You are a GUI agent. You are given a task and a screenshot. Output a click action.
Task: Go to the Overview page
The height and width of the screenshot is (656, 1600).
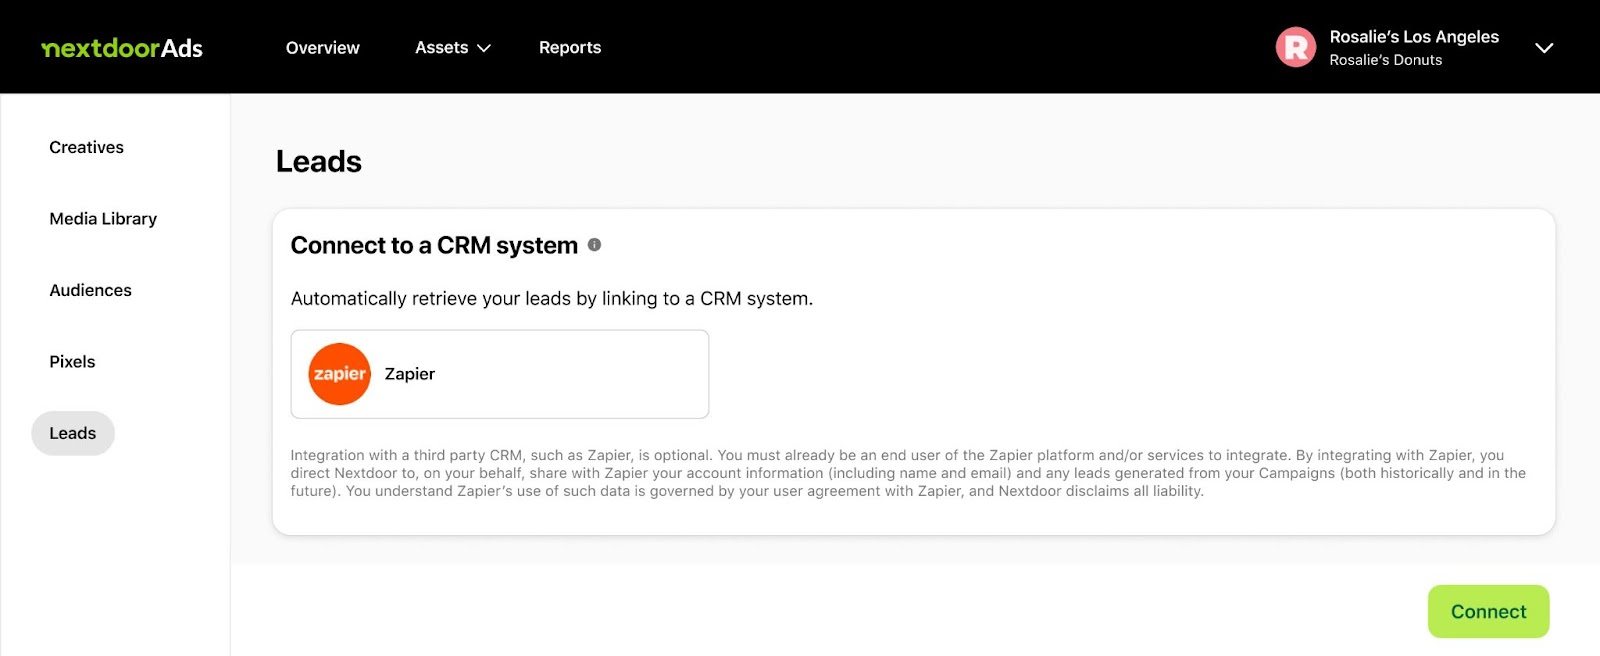click(322, 47)
